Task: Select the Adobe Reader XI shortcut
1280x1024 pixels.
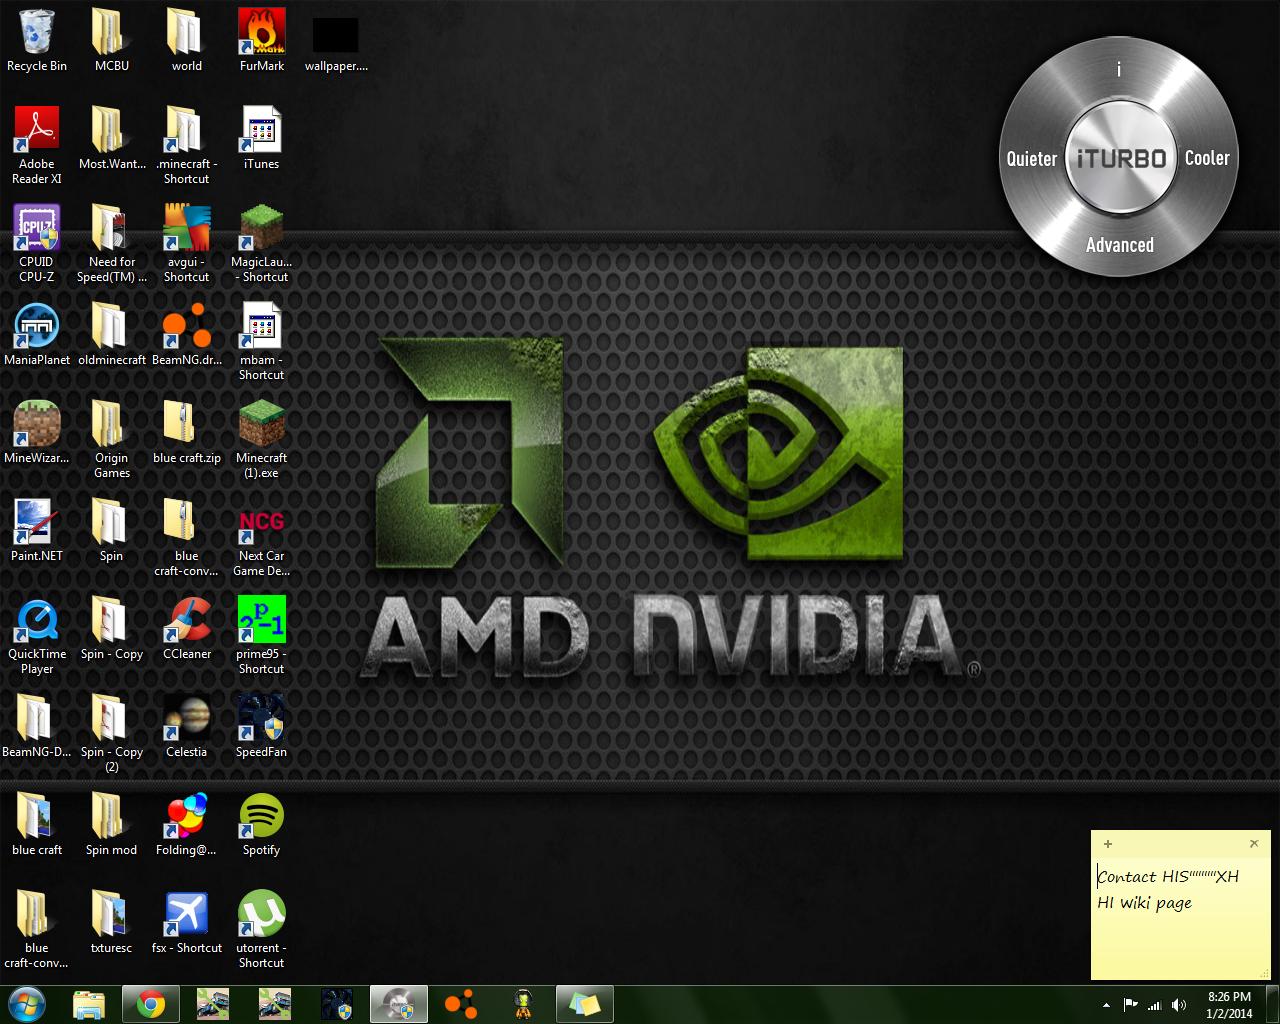Action: click(x=37, y=146)
